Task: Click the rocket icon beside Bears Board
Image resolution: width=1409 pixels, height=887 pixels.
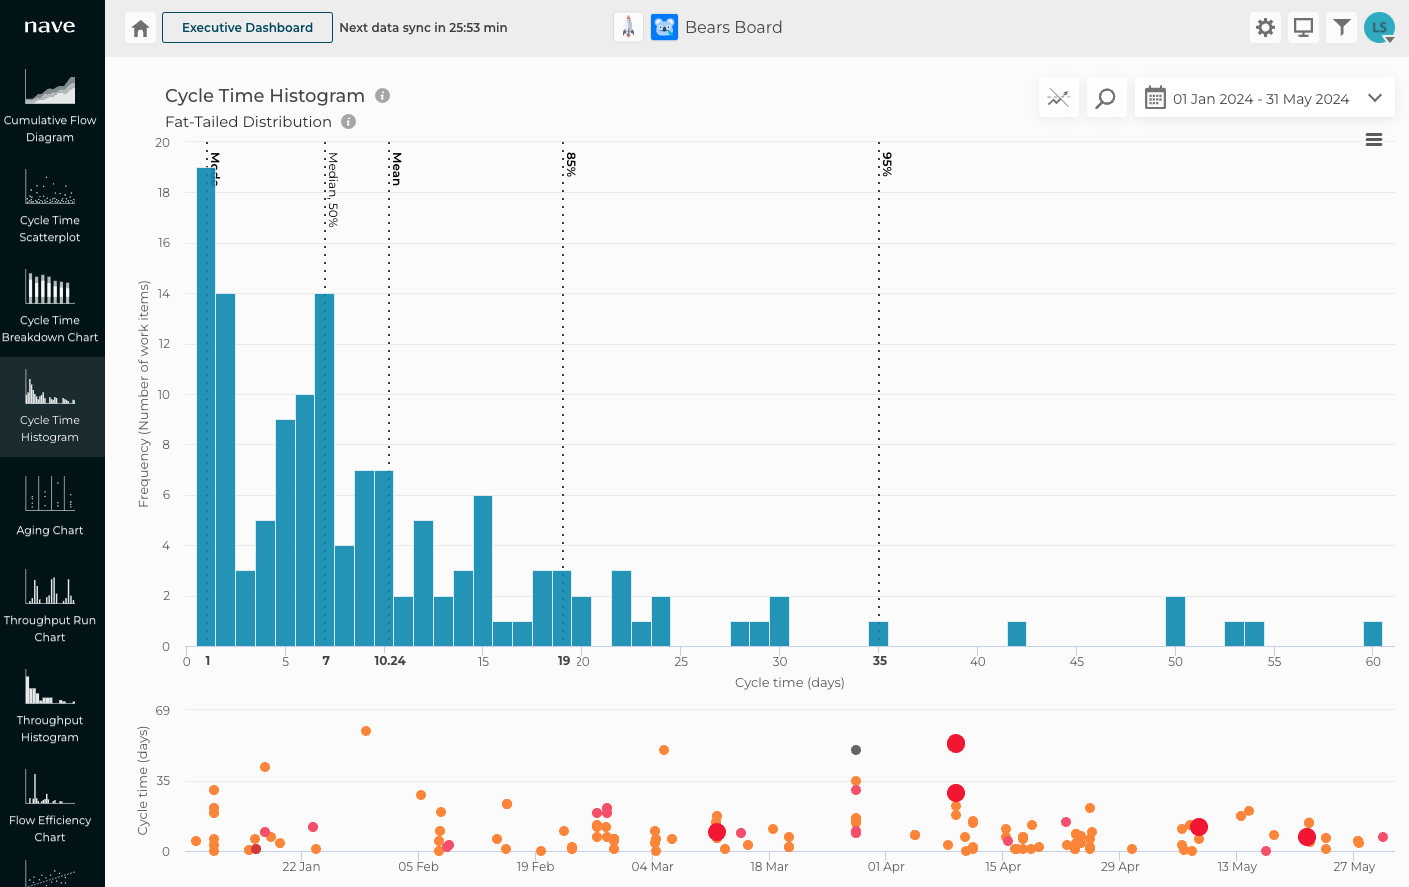Action: [x=628, y=27]
